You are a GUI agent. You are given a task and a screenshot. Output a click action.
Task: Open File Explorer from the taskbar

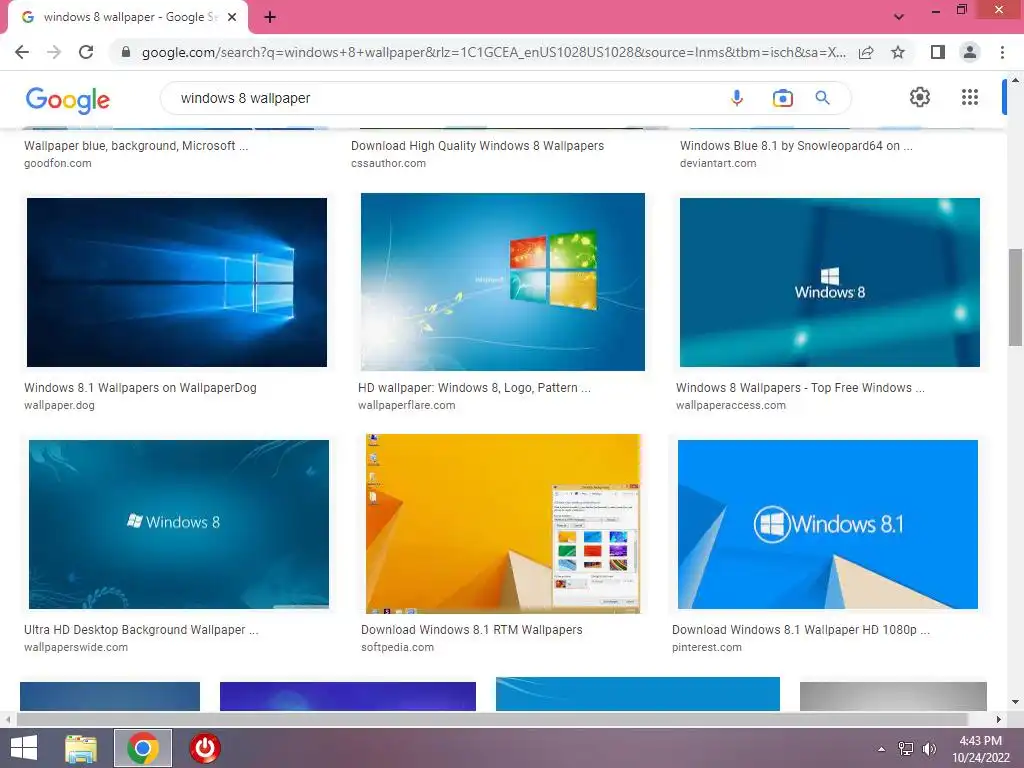click(x=81, y=748)
